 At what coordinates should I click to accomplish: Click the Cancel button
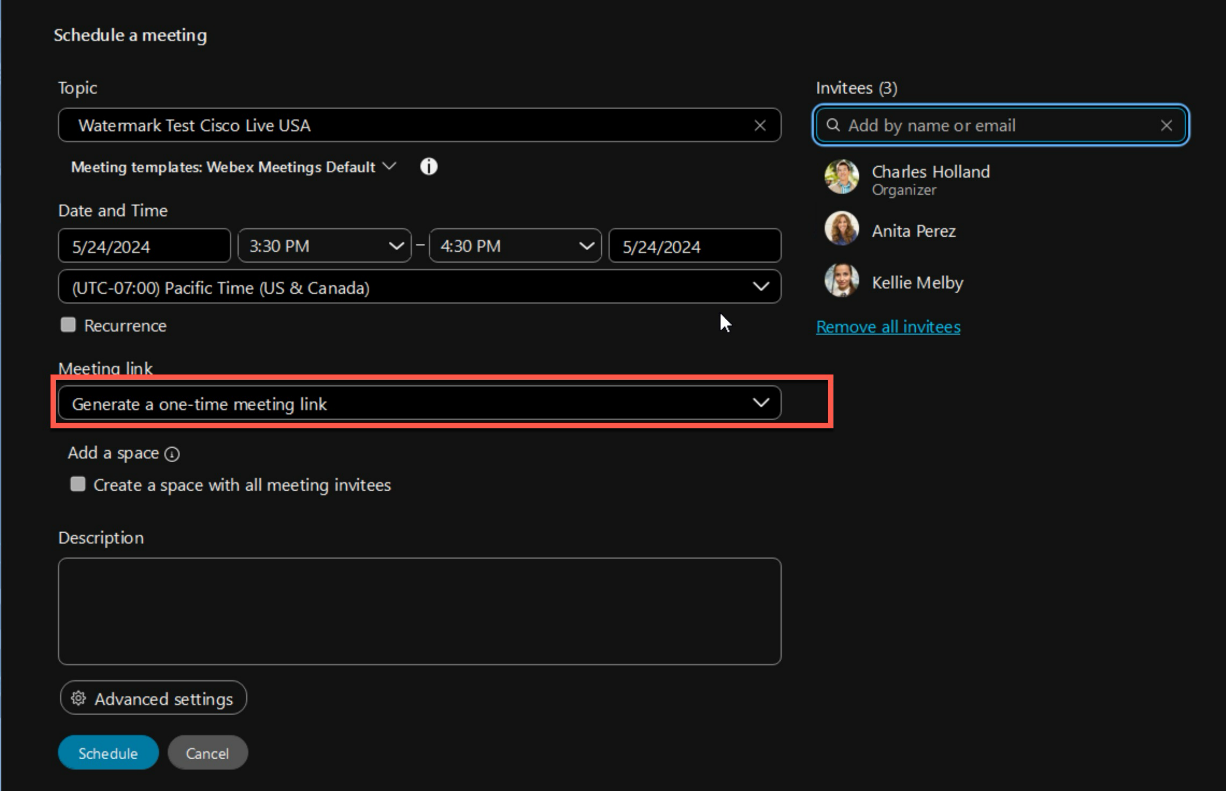pos(207,753)
